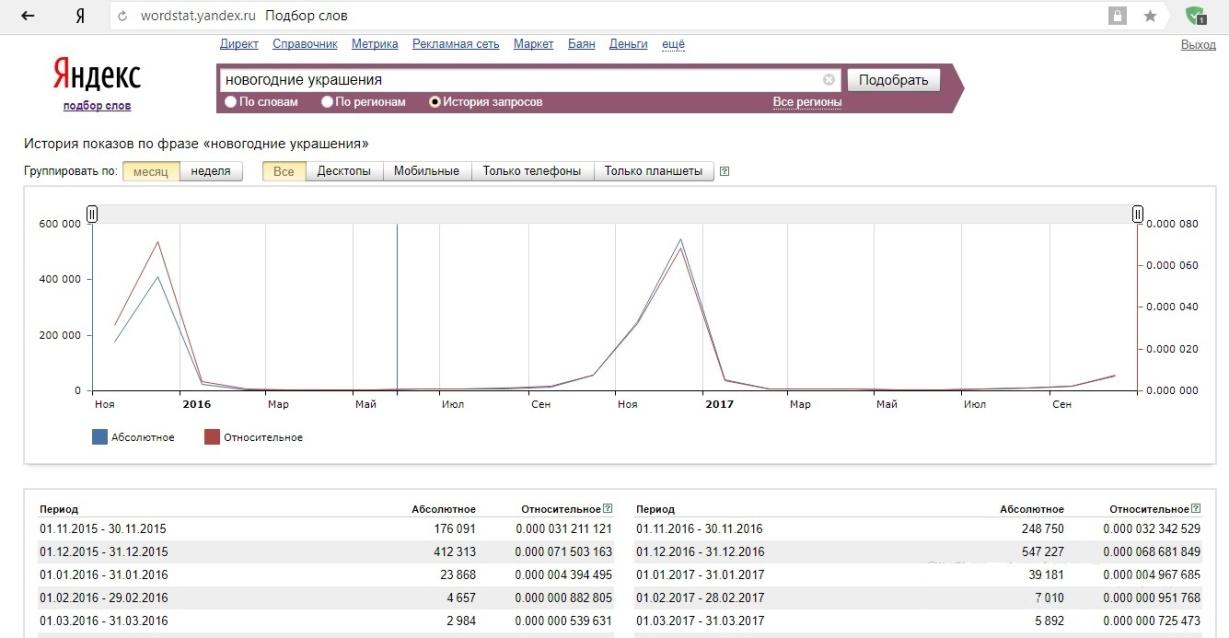Switch to the Только телефоны tab
This screenshot has width=1229, height=638.
[x=532, y=171]
